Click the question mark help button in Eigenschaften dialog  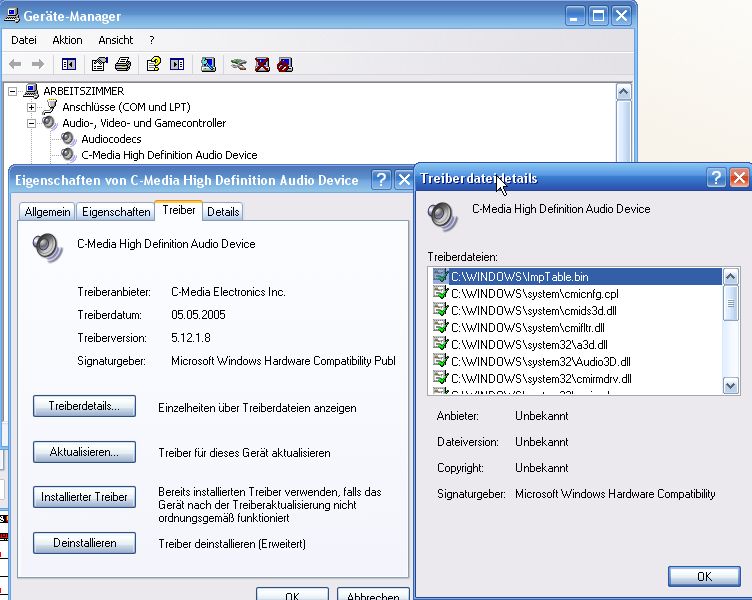point(381,180)
